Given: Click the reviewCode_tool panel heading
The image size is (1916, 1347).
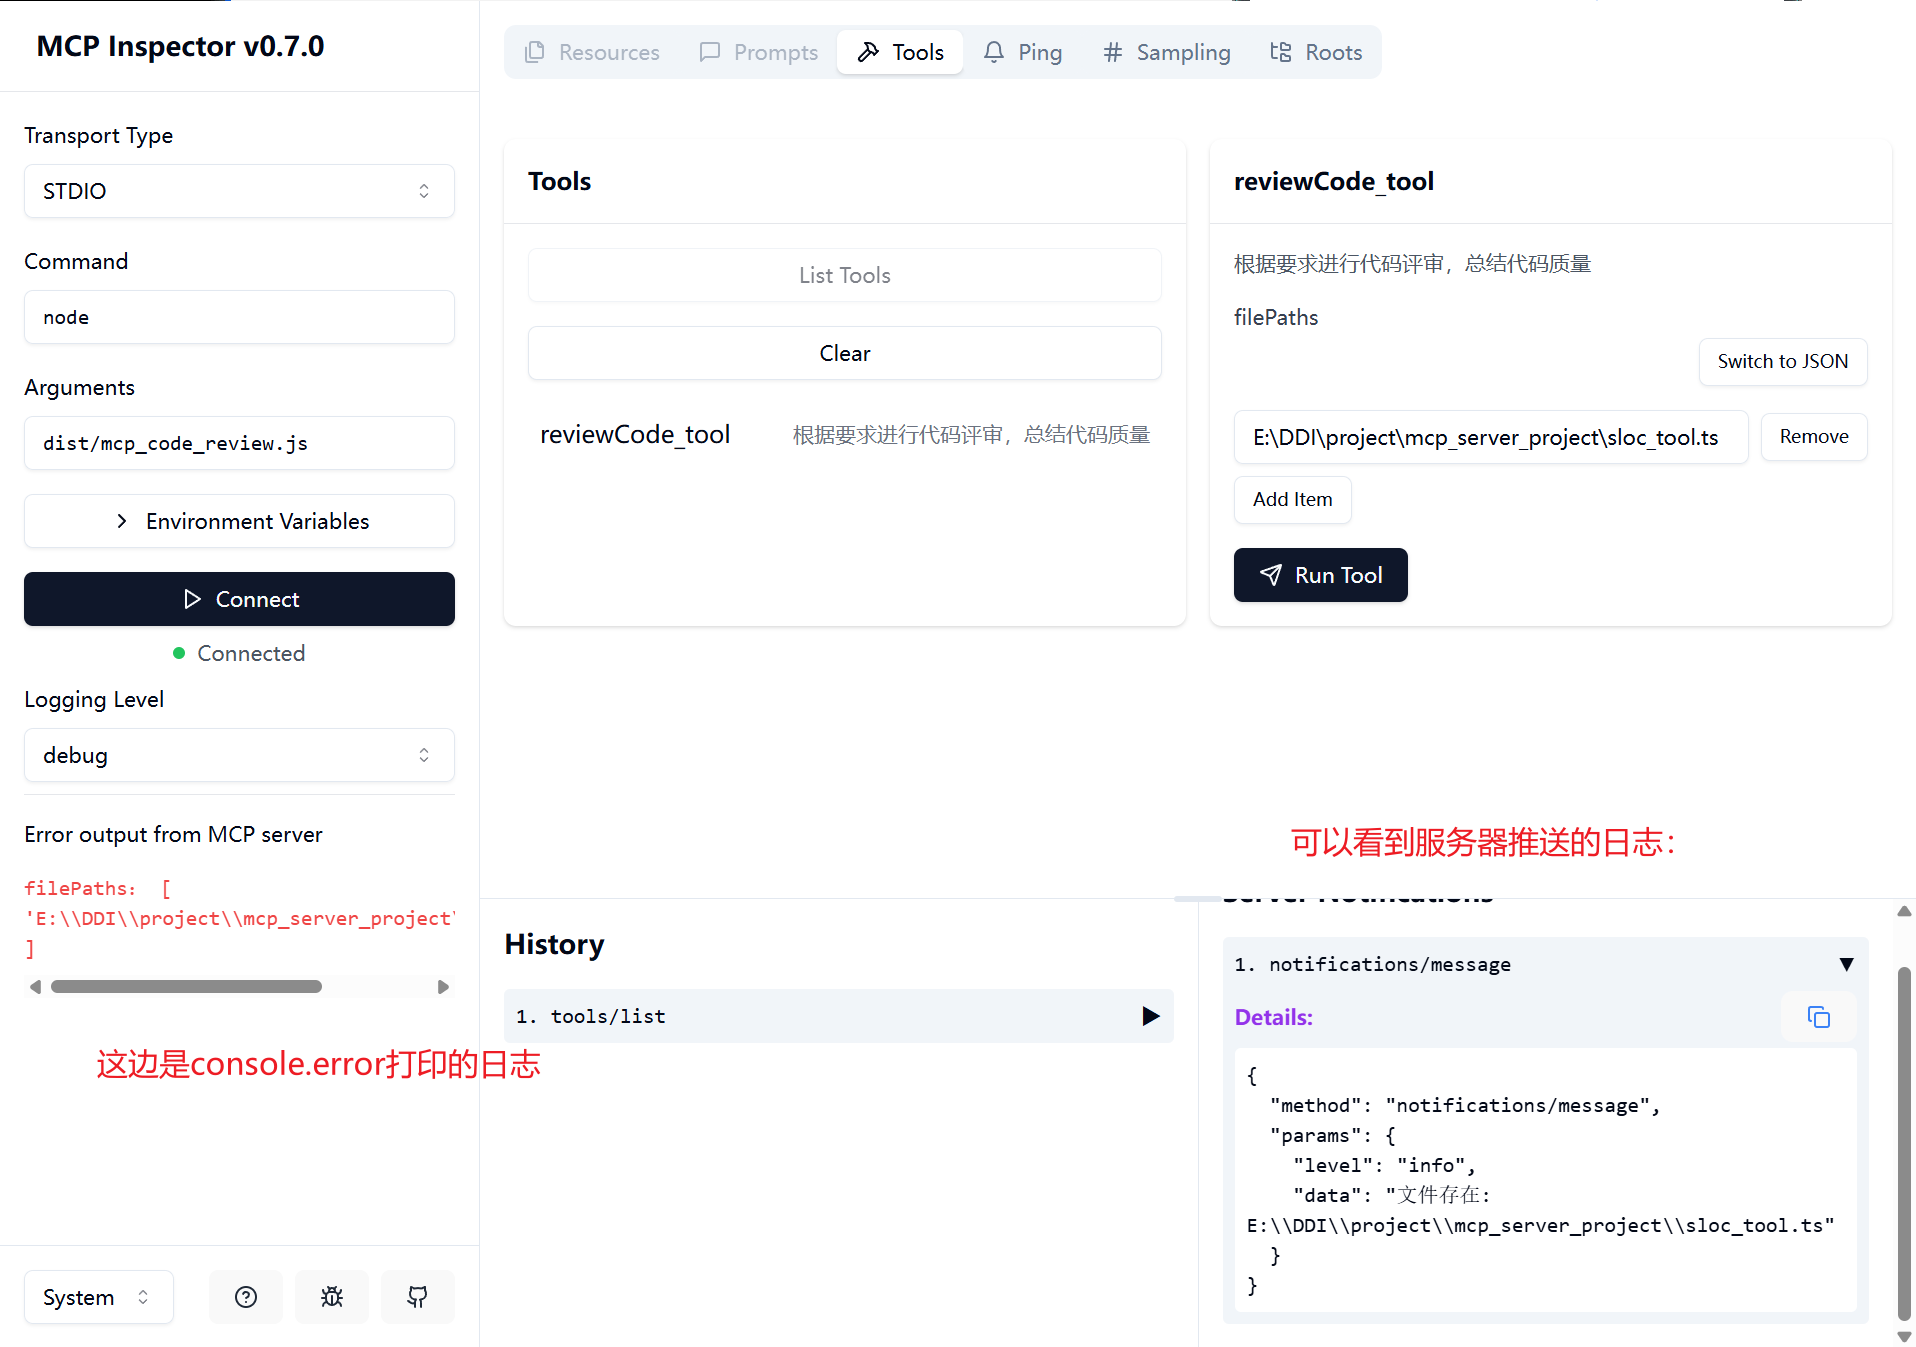Looking at the screenshot, I should (x=1334, y=181).
